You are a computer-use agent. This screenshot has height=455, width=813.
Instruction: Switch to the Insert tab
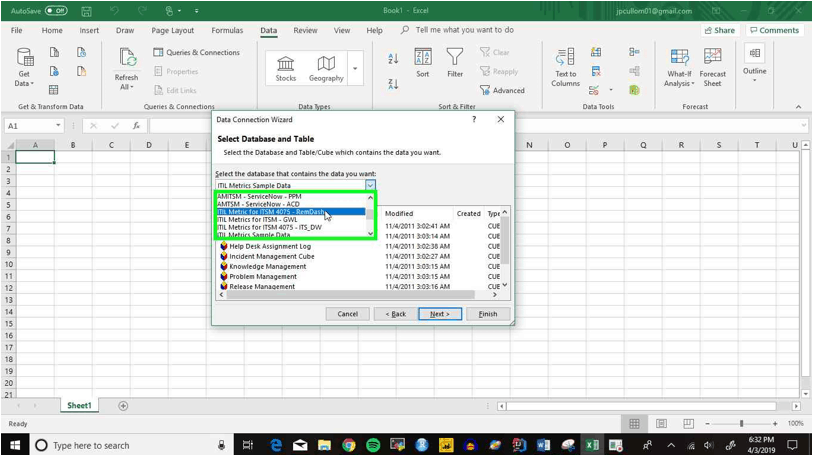[89, 30]
